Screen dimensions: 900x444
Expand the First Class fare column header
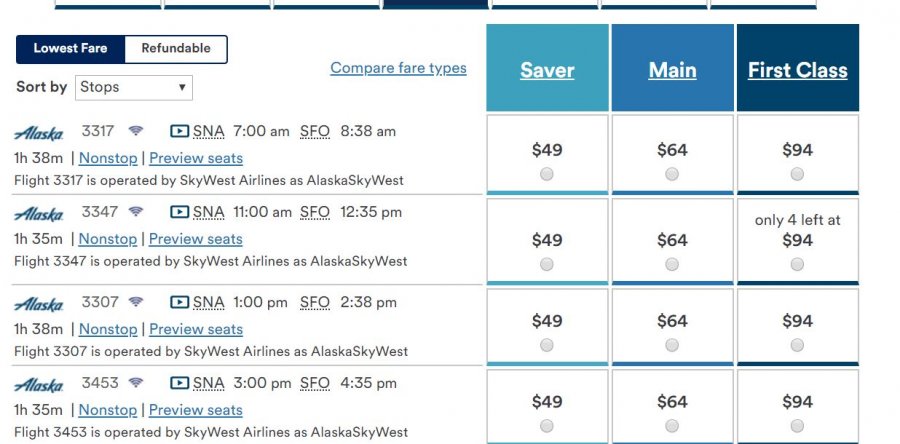click(797, 70)
